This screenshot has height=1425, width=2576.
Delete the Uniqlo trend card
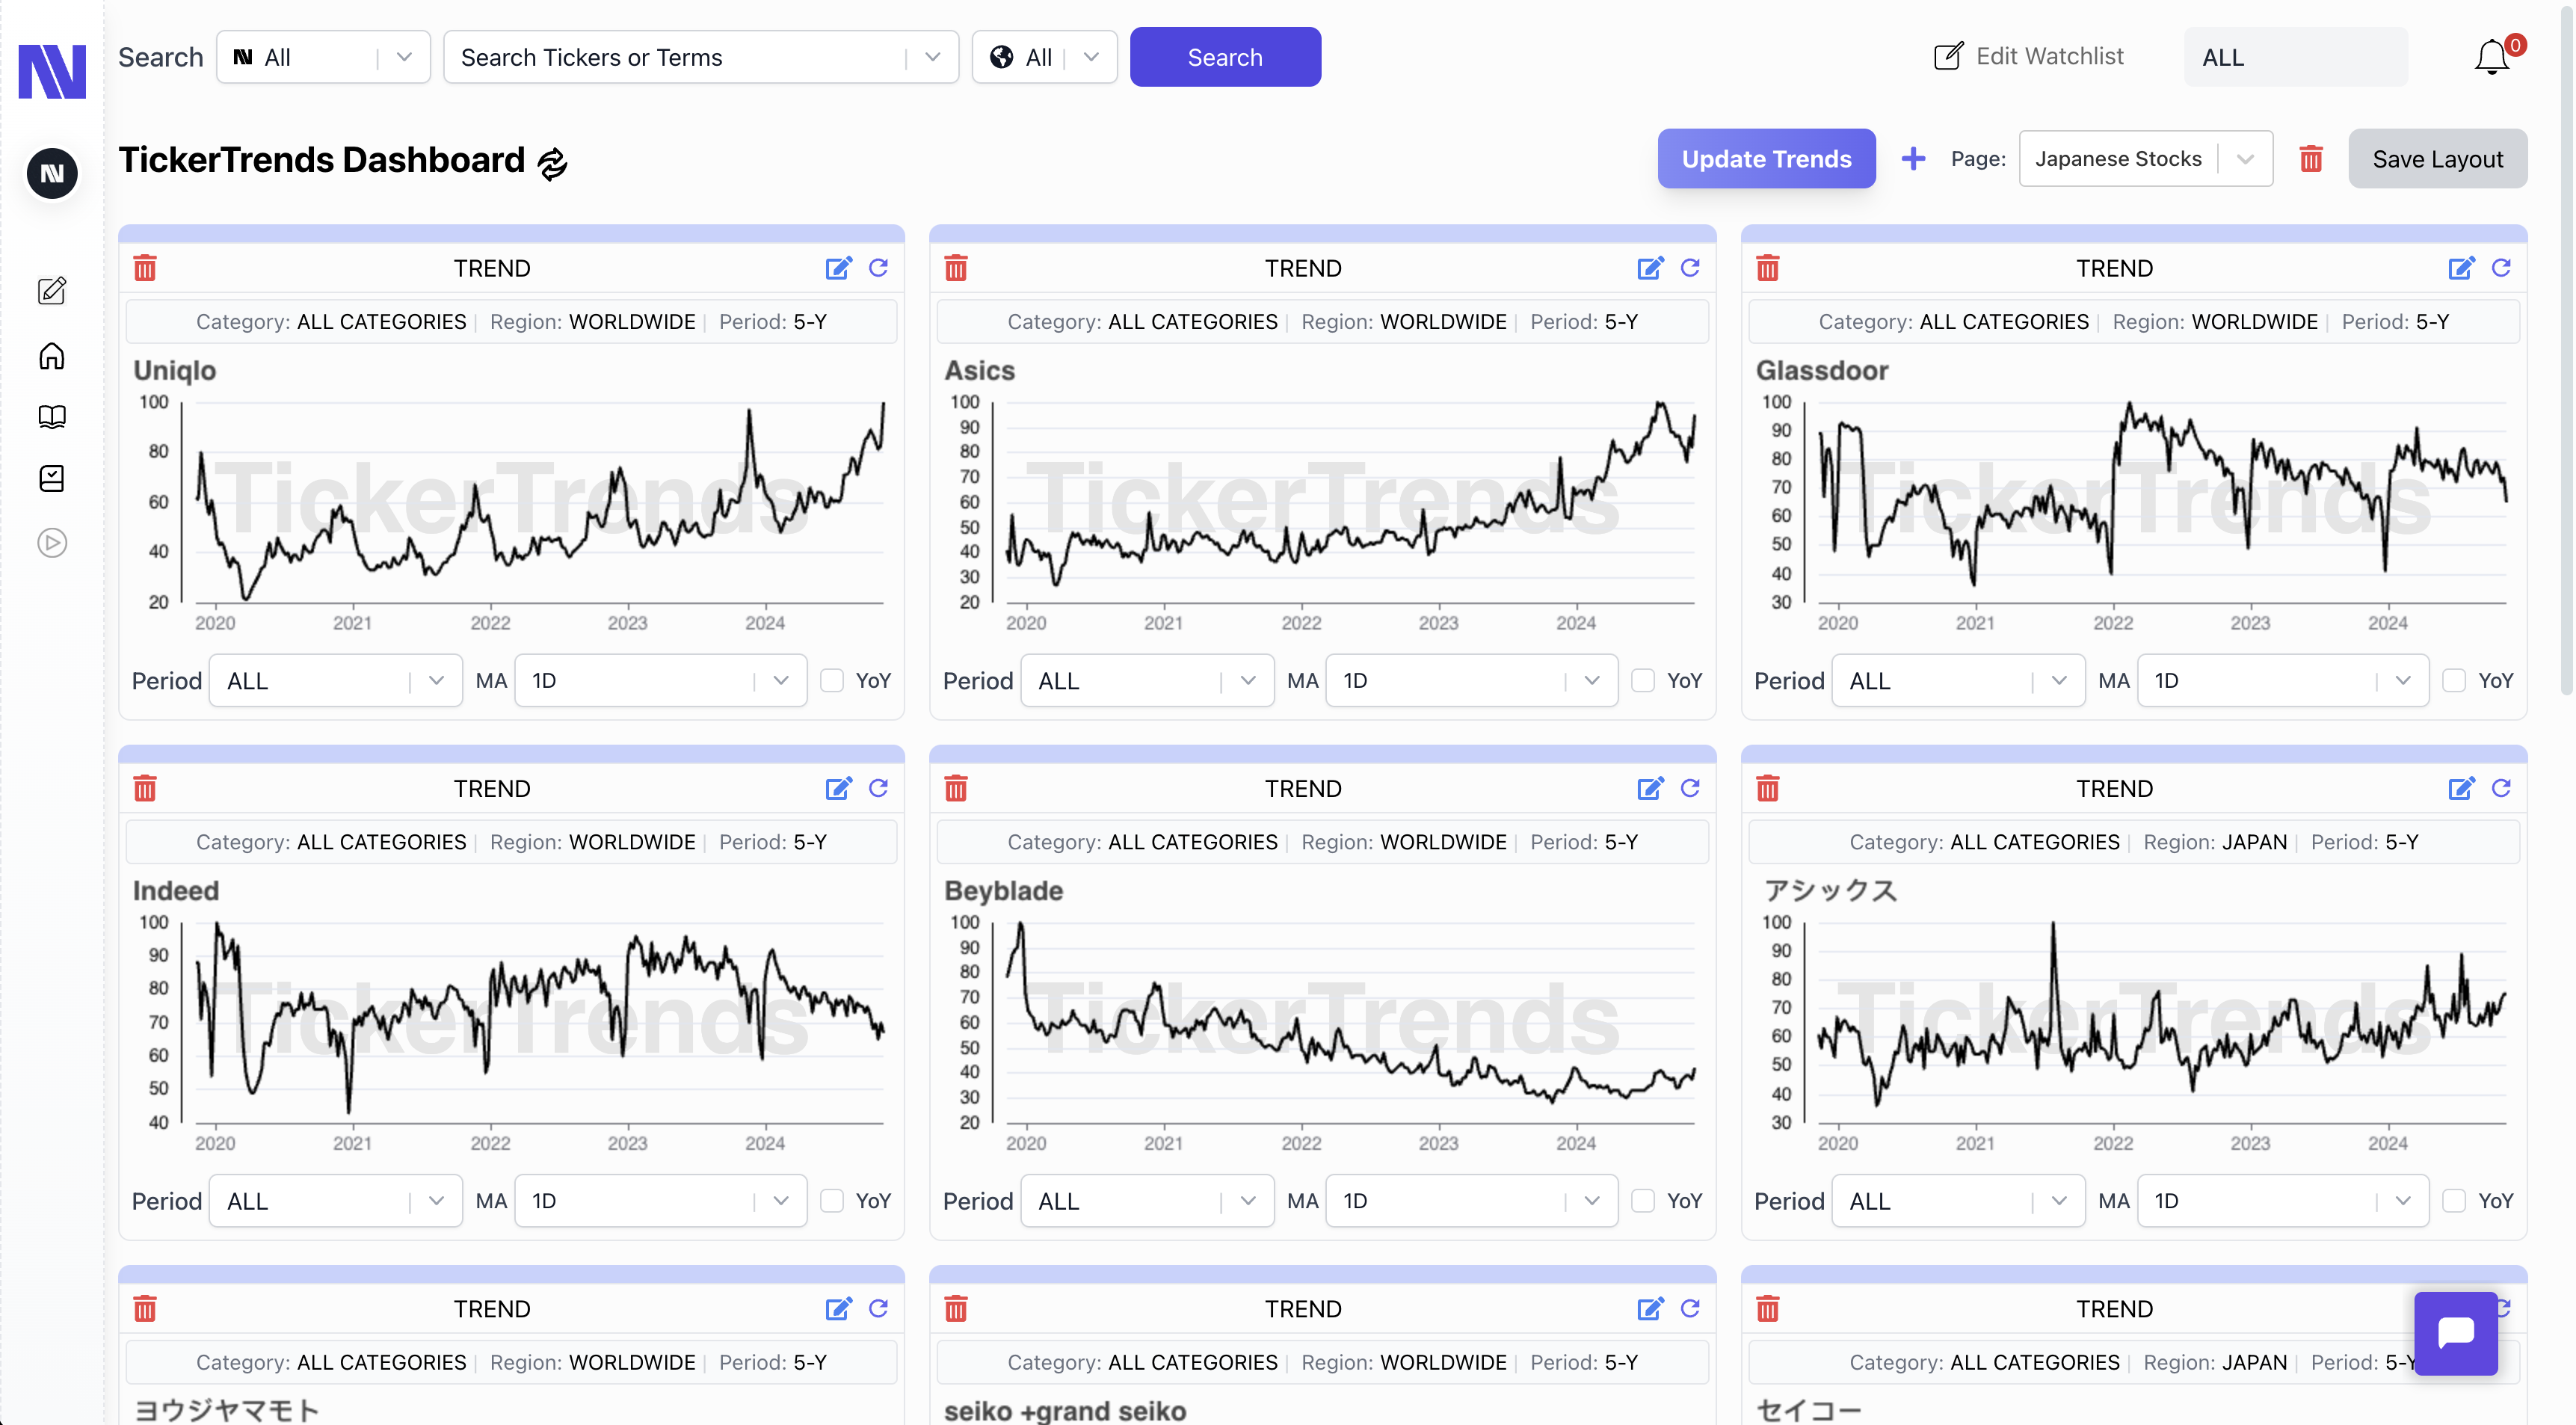tap(145, 268)
